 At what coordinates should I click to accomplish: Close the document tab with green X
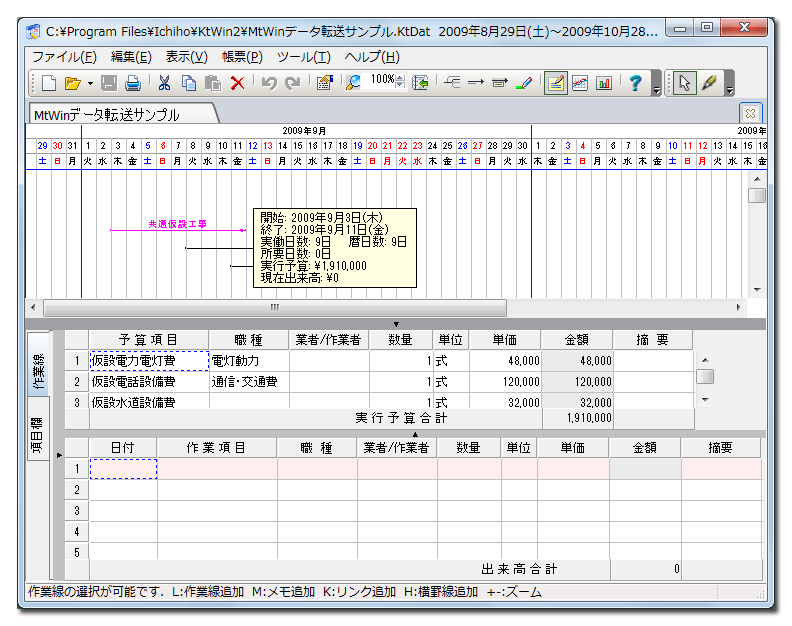[751, 113]
